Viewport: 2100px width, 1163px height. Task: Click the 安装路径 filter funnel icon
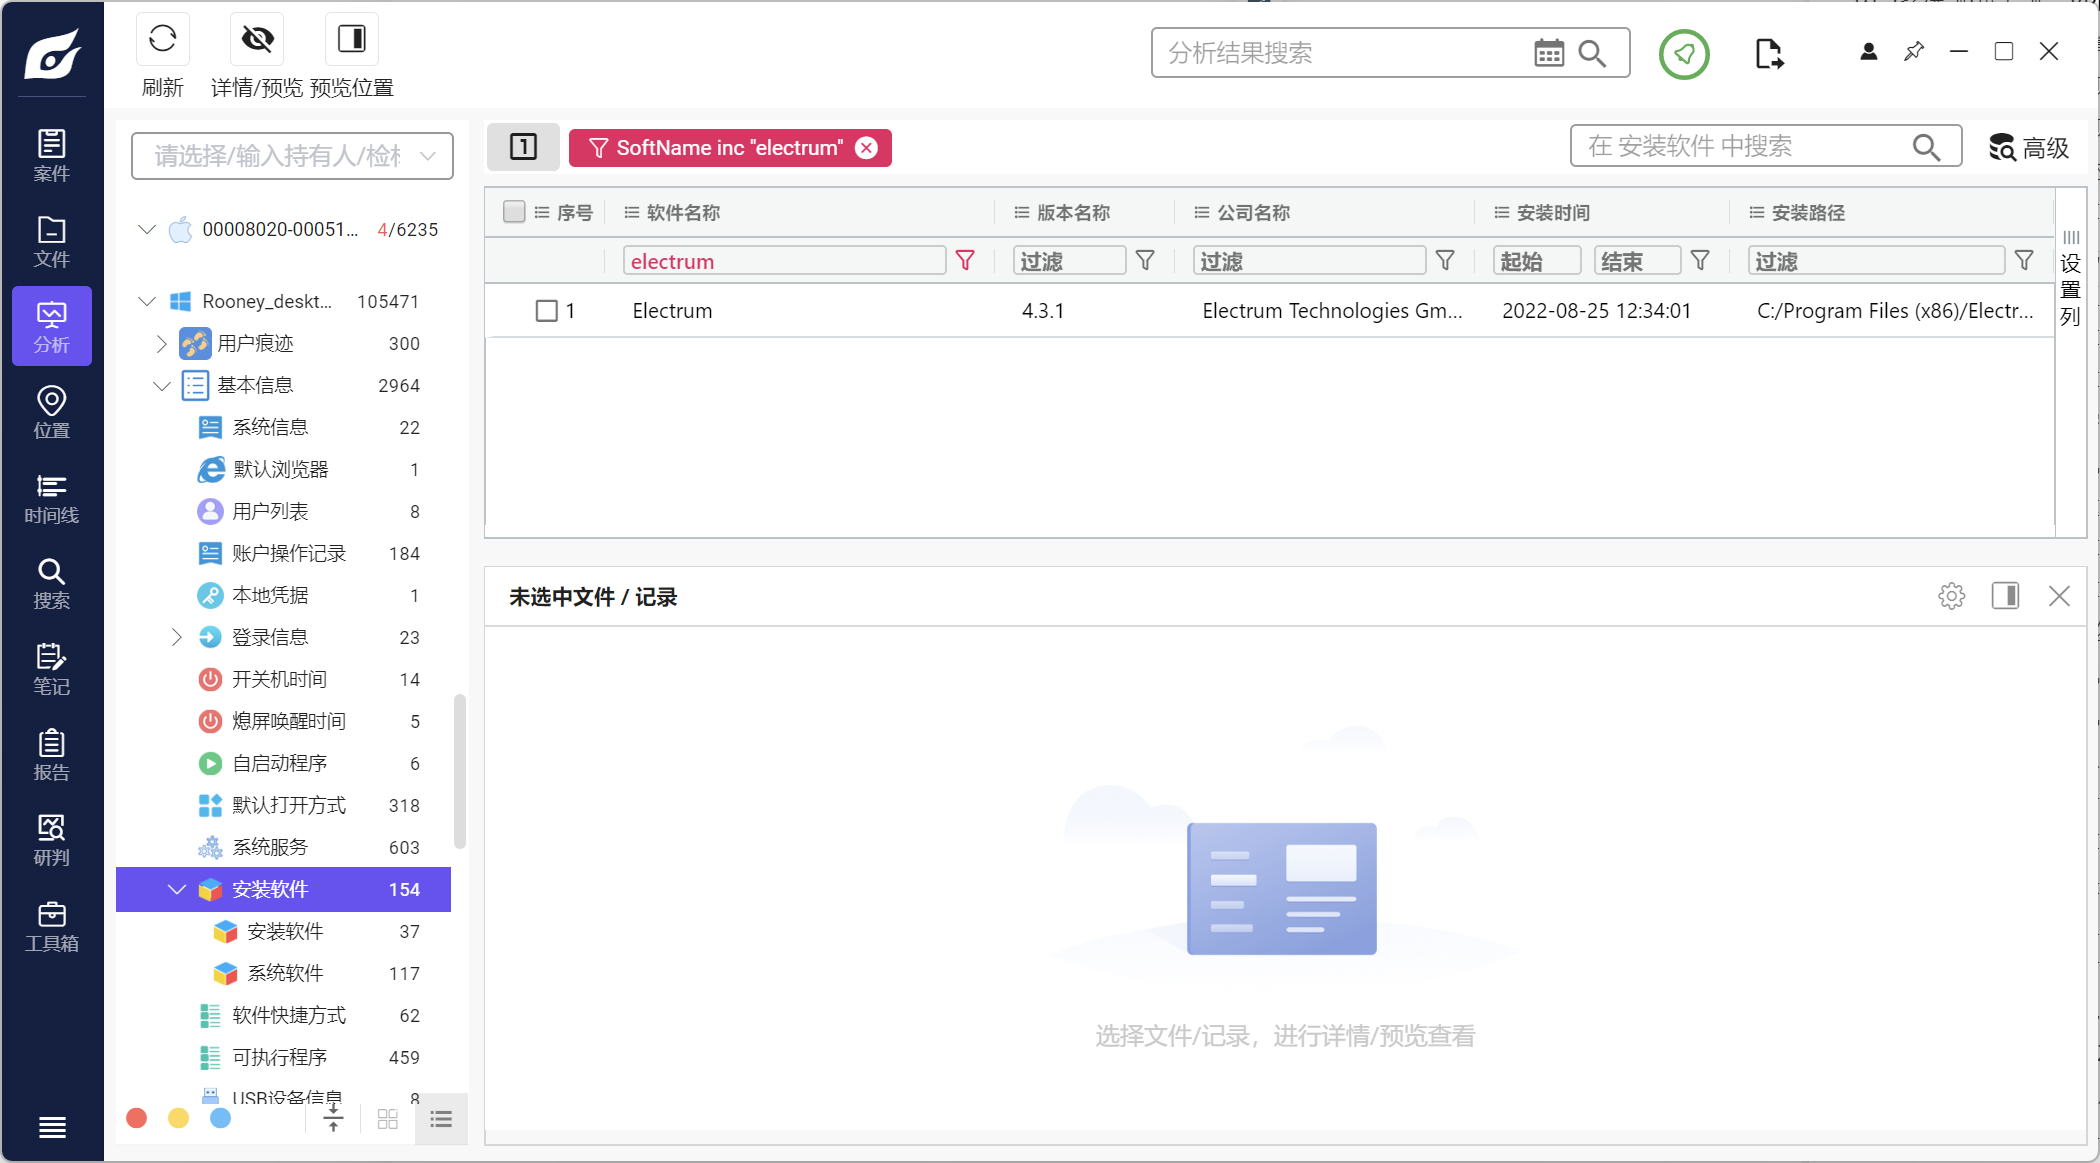[x=2024, y=261]
